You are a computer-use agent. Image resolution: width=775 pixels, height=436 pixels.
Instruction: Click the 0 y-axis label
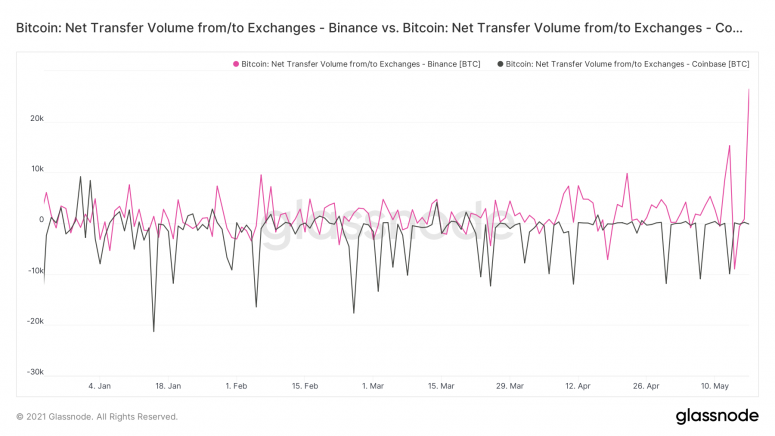tap(41, 220)
